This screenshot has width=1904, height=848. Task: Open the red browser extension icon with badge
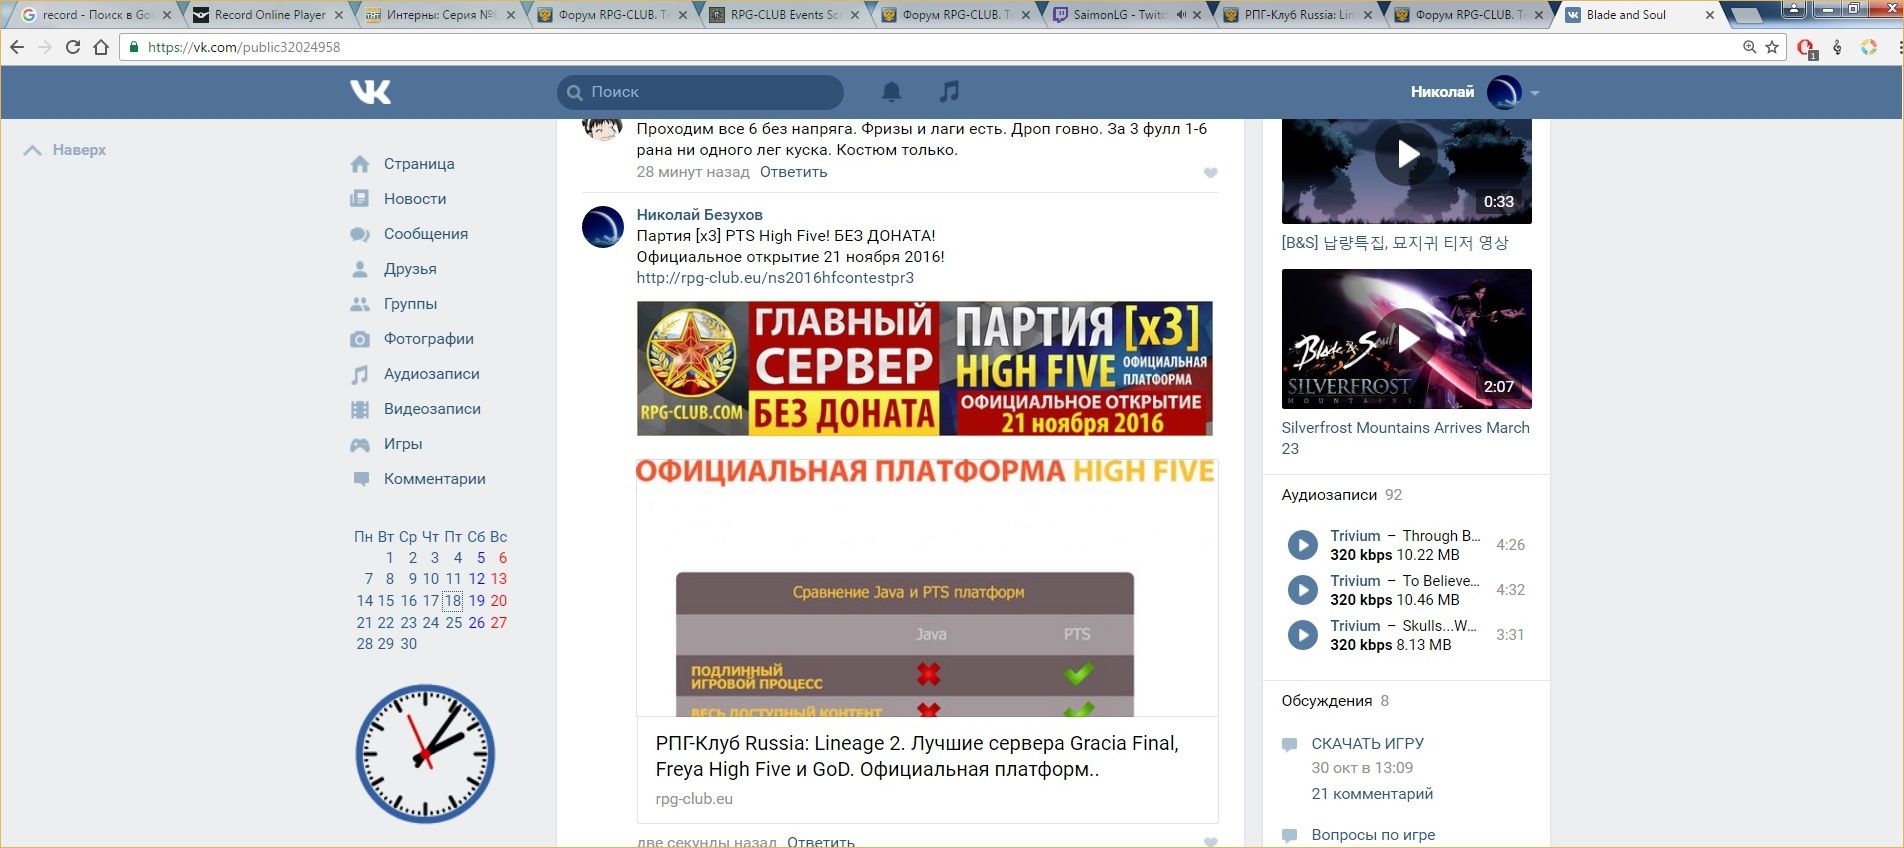click(1806, 48)
